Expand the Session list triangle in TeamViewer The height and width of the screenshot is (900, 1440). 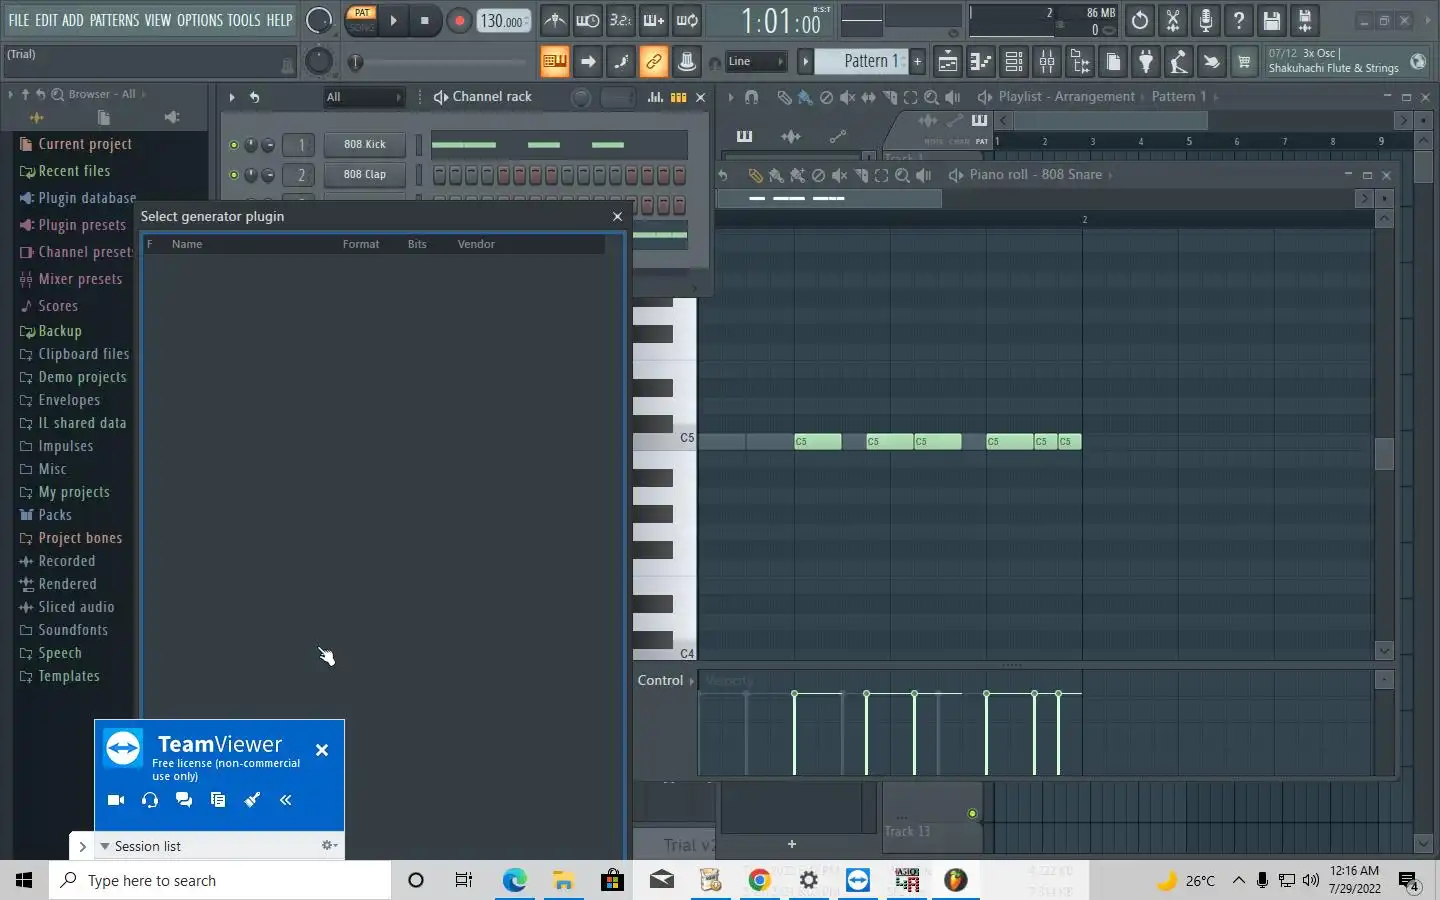click(x=104, y=846)
